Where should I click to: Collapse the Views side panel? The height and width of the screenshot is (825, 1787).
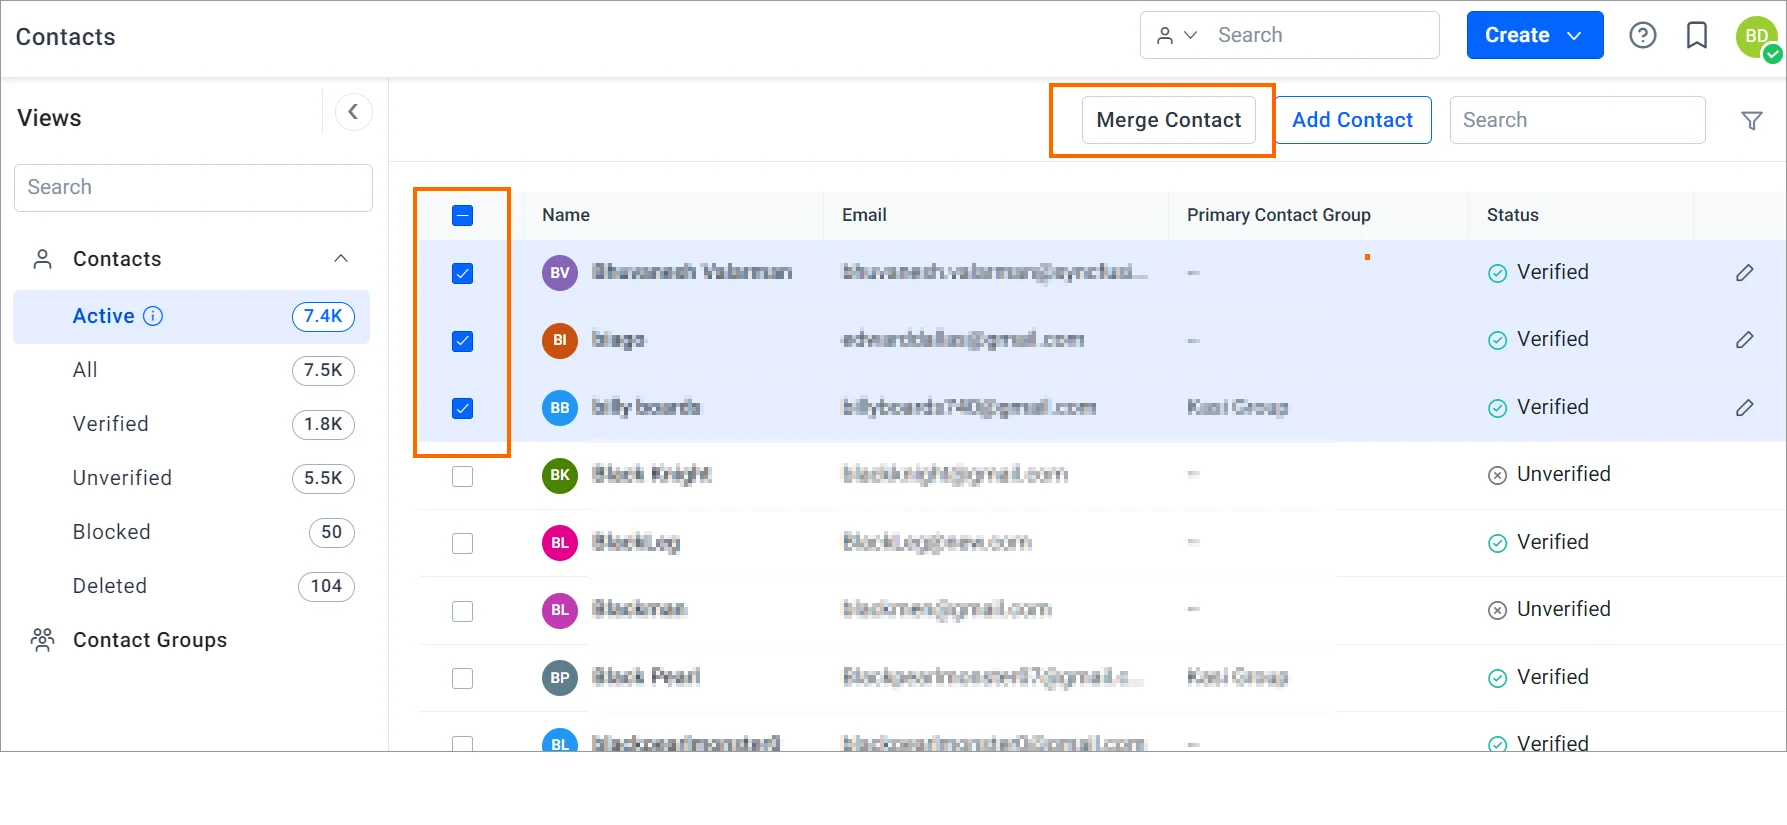click(x=353, y=112)
